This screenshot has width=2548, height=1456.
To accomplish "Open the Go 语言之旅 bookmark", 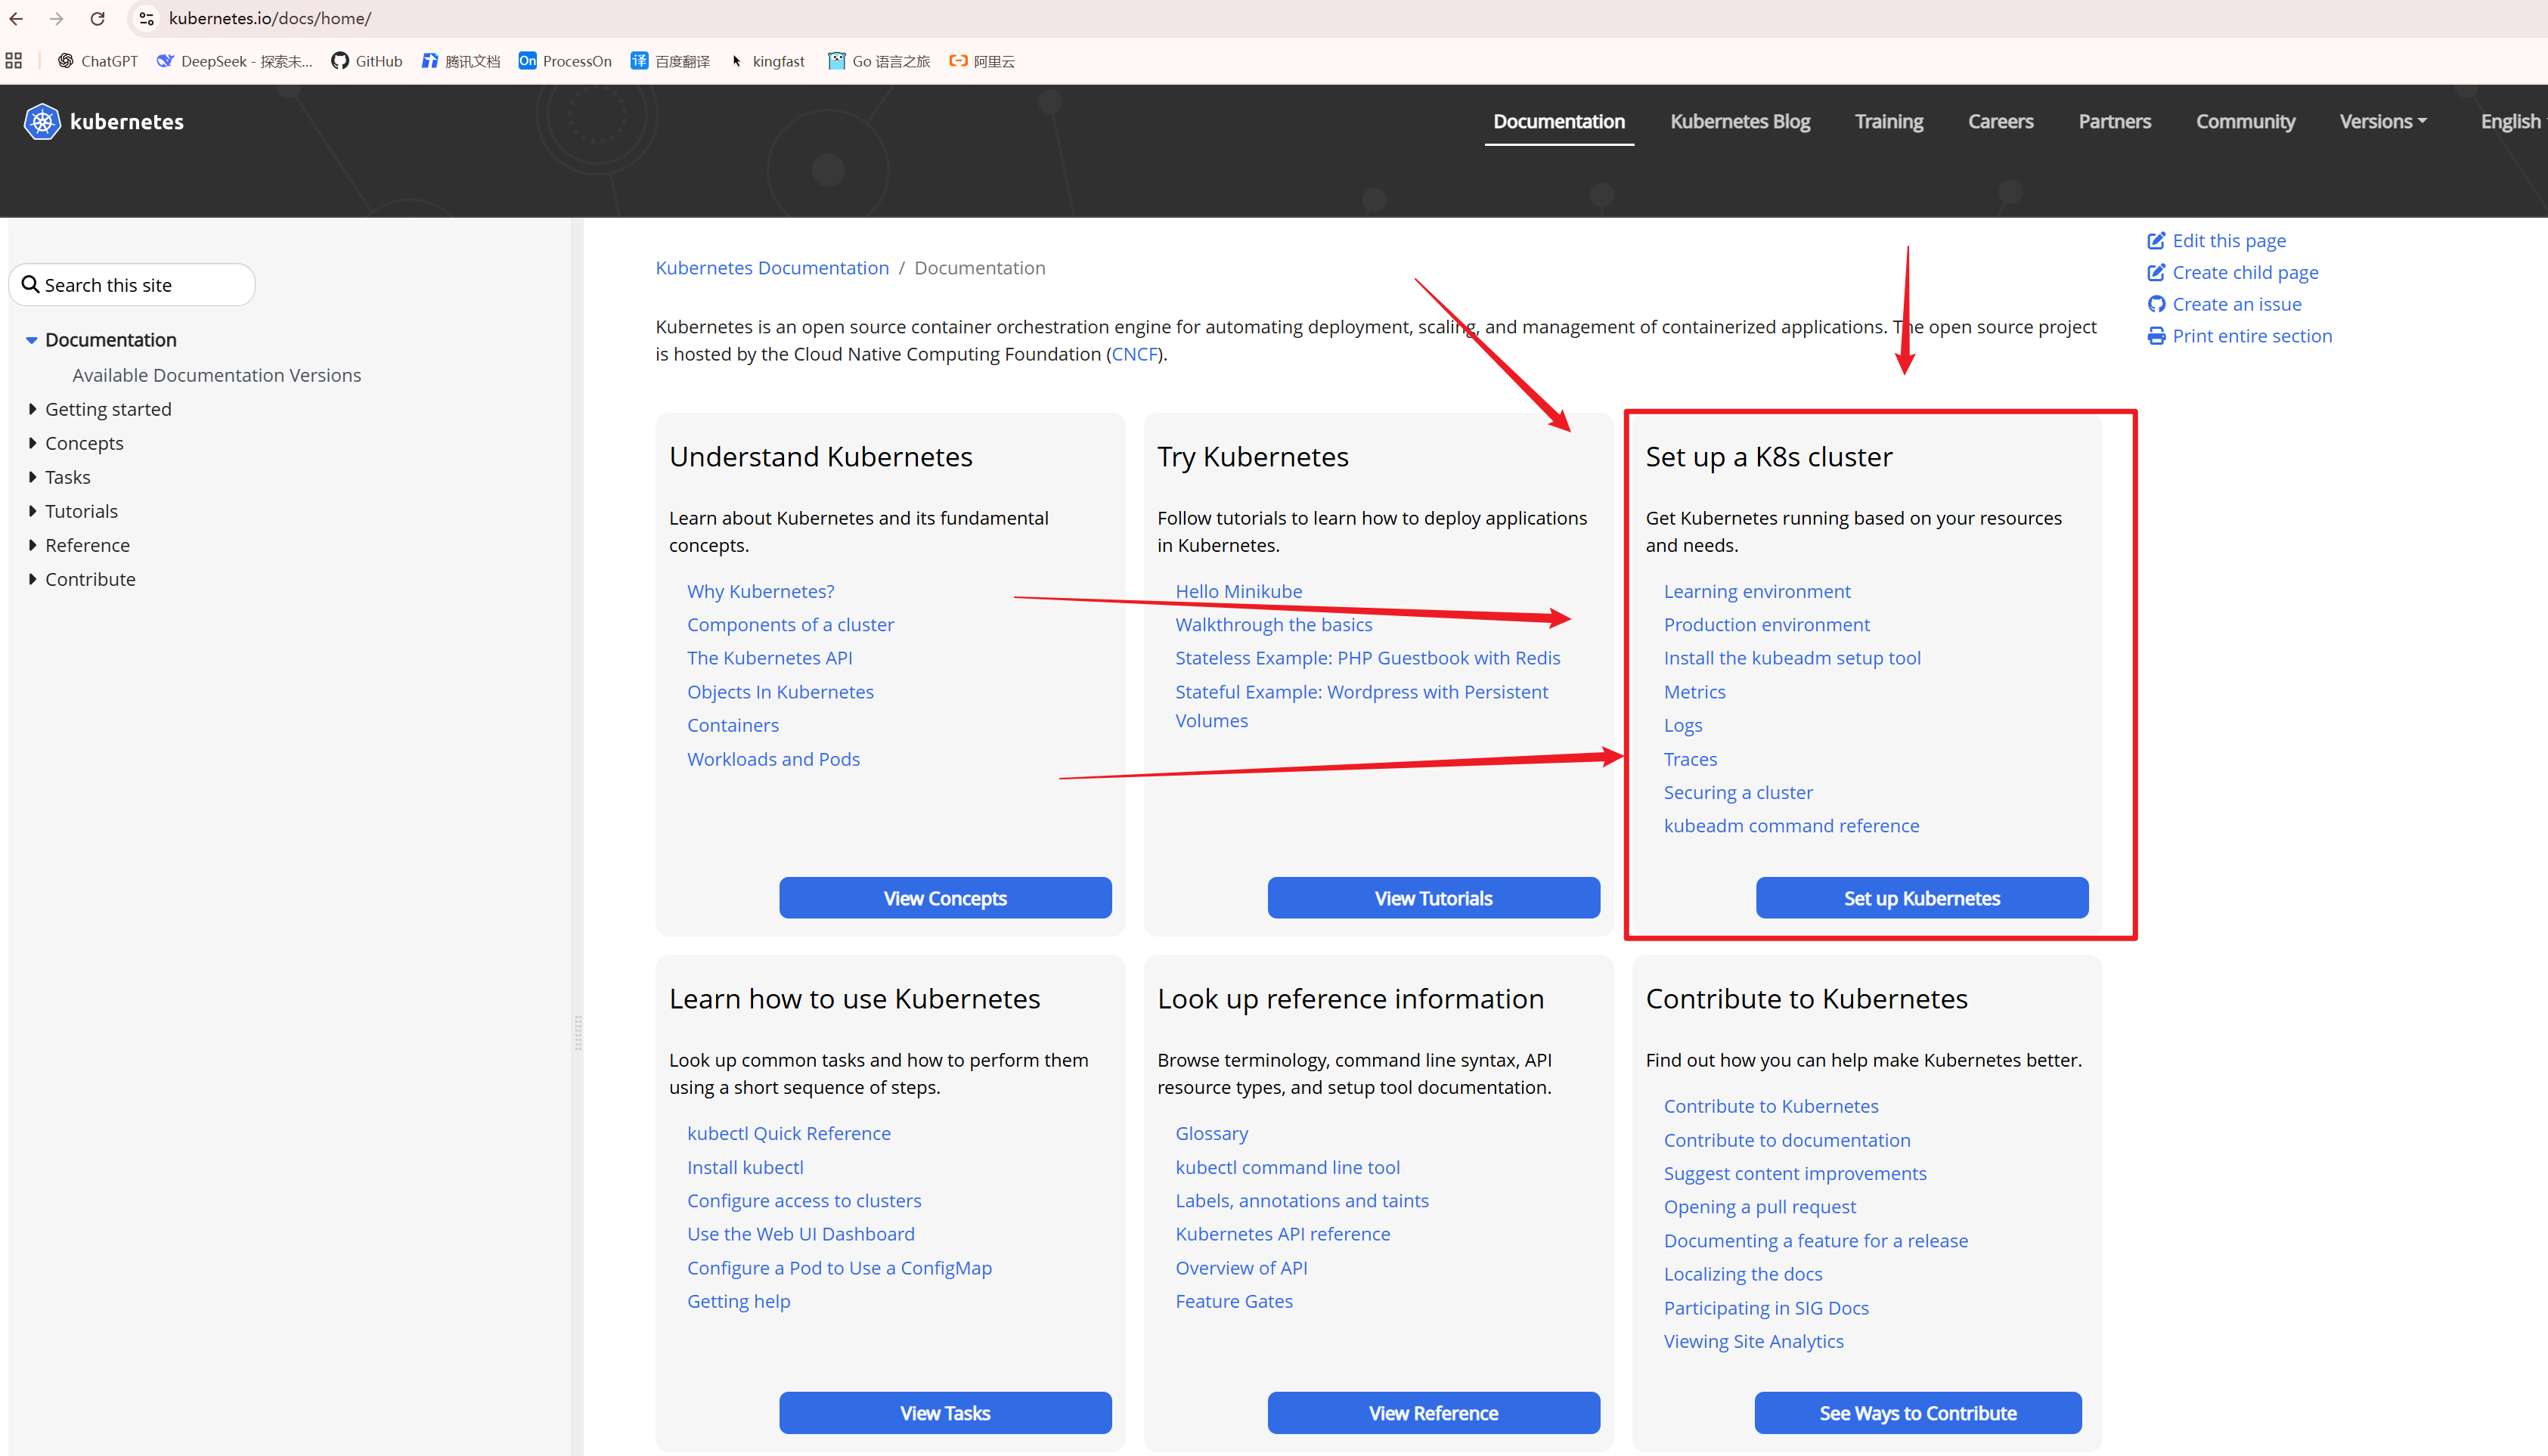I will tap(879, 61).
